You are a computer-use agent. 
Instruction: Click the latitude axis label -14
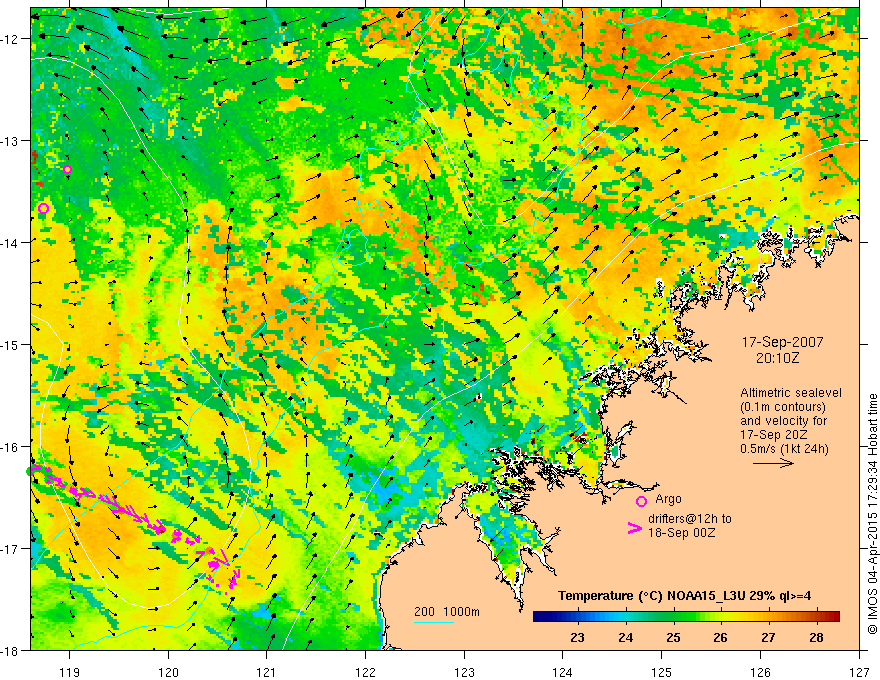[10, 243]
